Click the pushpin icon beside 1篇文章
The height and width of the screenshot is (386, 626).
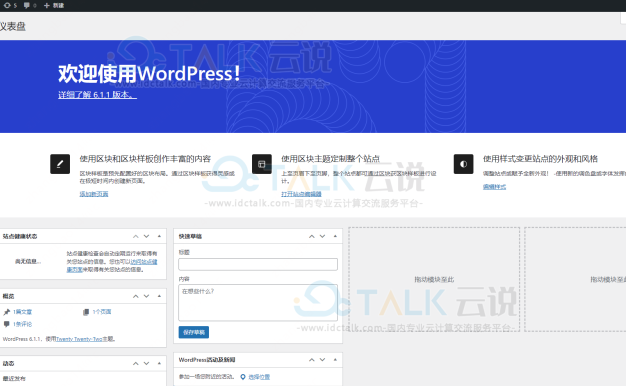tap(6, 312)
